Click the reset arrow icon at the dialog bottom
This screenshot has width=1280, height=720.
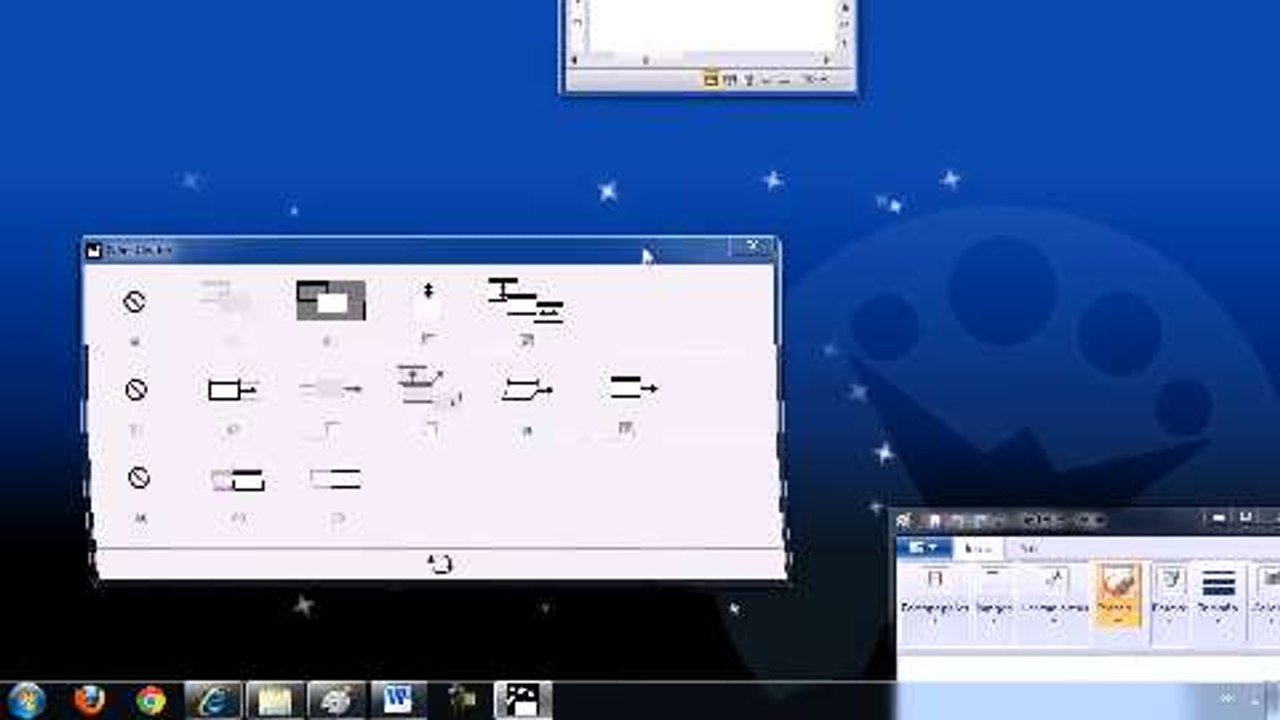coord(440,564)
